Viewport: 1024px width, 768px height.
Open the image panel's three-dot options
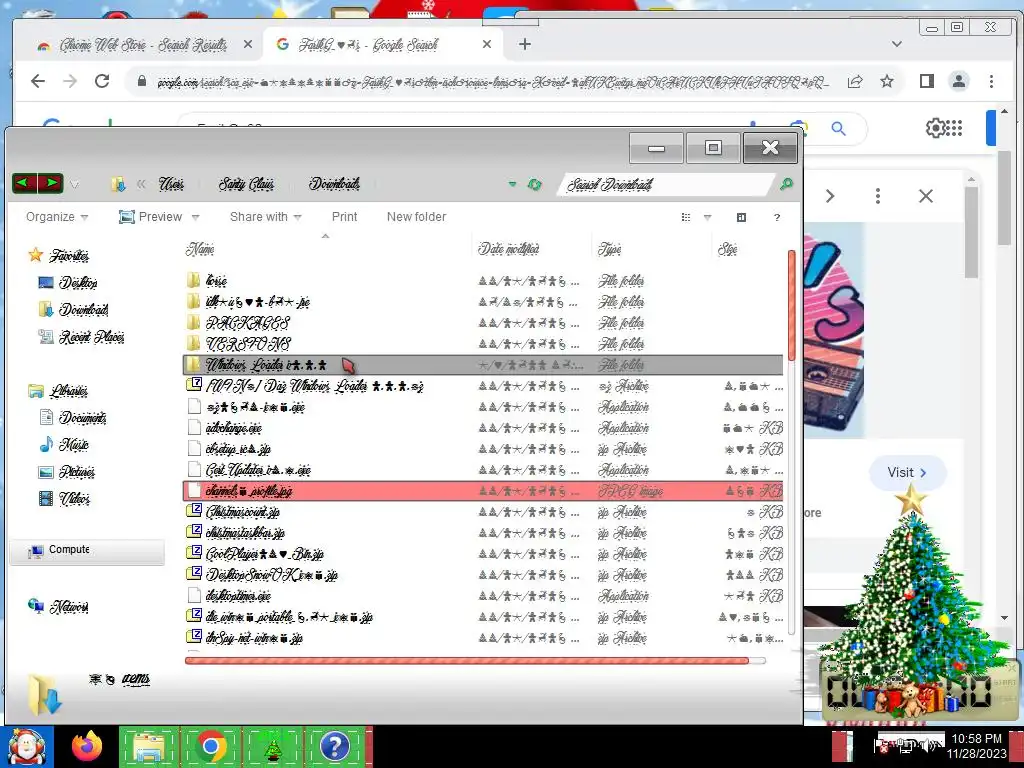pyautogui.click(x=878, y=196)
